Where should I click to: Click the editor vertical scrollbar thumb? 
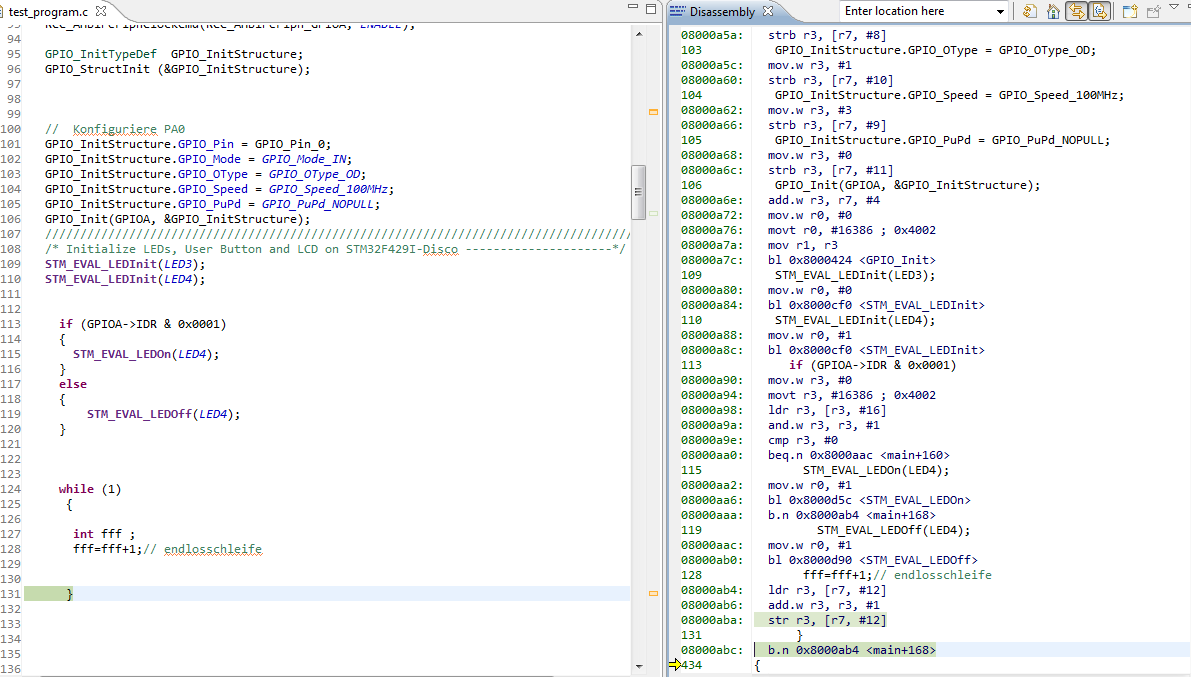coord(638,192)
